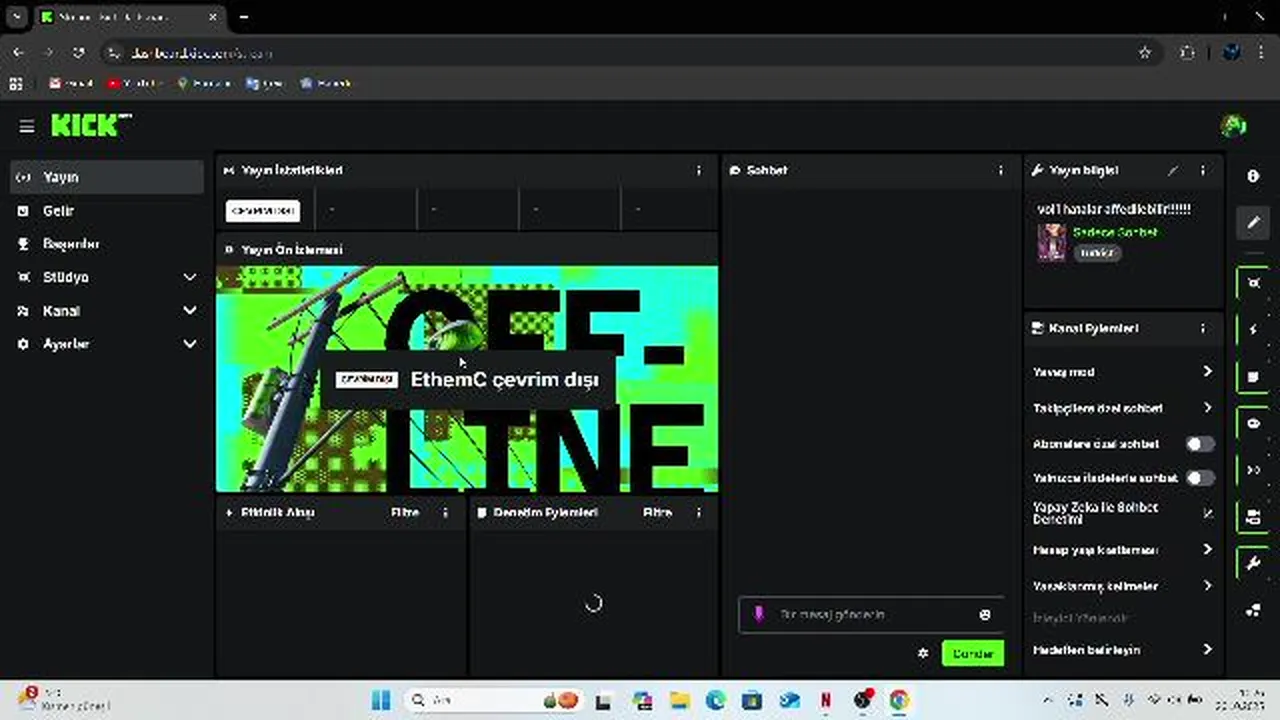Open the Stüdyo sidebar section
1280x720 pixels.
[107, 277]
